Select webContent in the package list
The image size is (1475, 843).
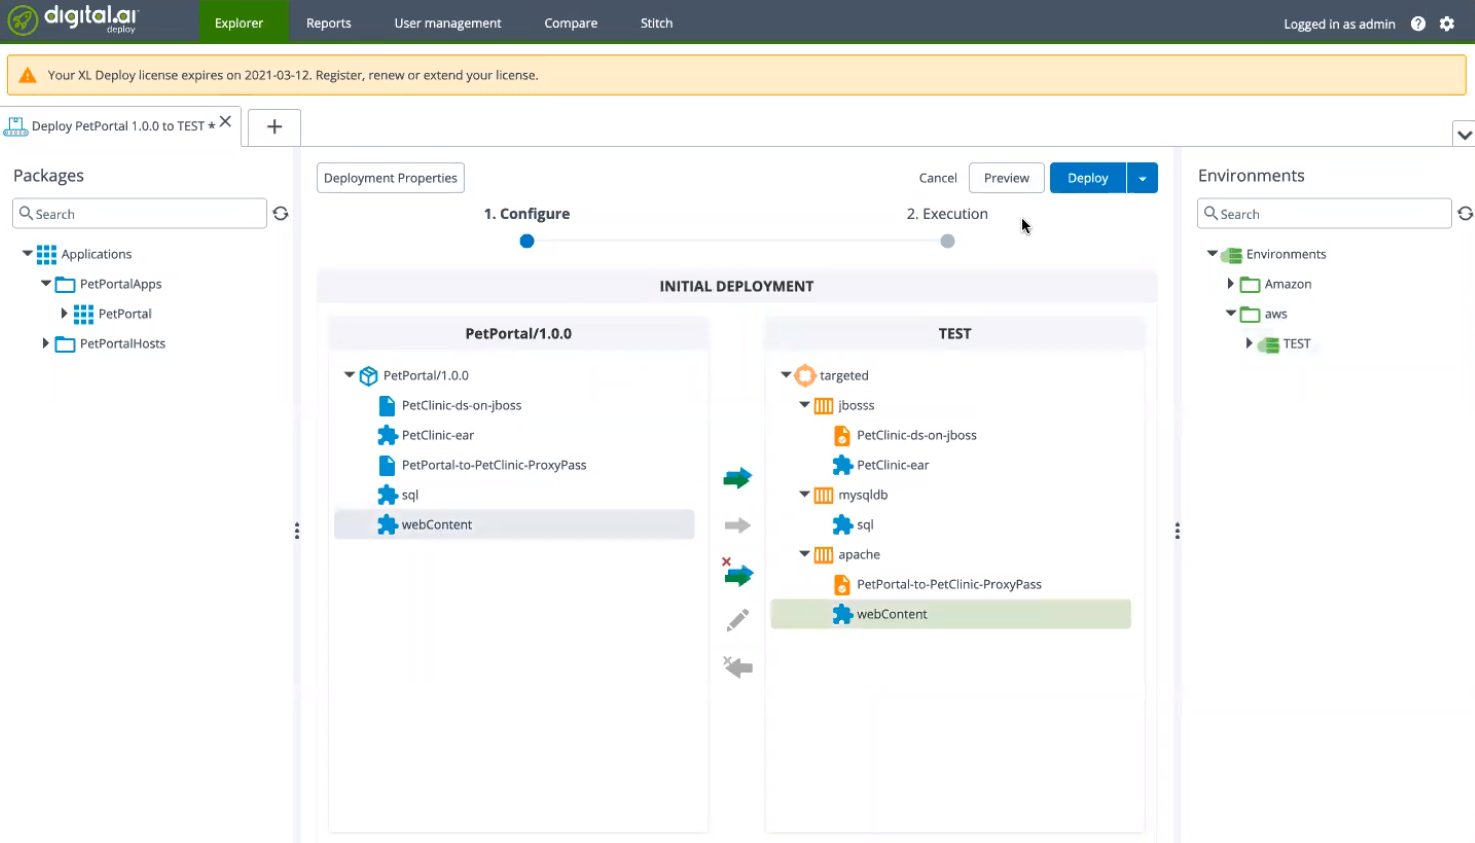click(x=514, y=524)
